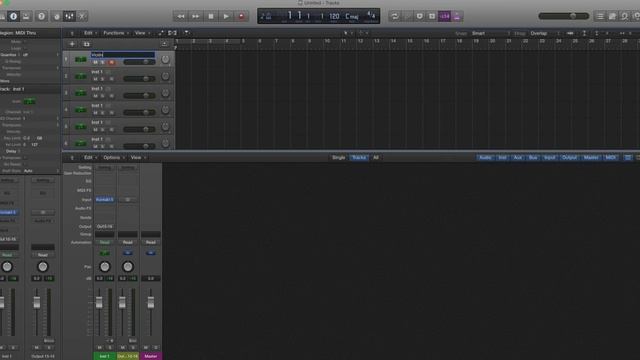
Task: Select the track 2 instrument icon
Action: click(x=81, y=76)
